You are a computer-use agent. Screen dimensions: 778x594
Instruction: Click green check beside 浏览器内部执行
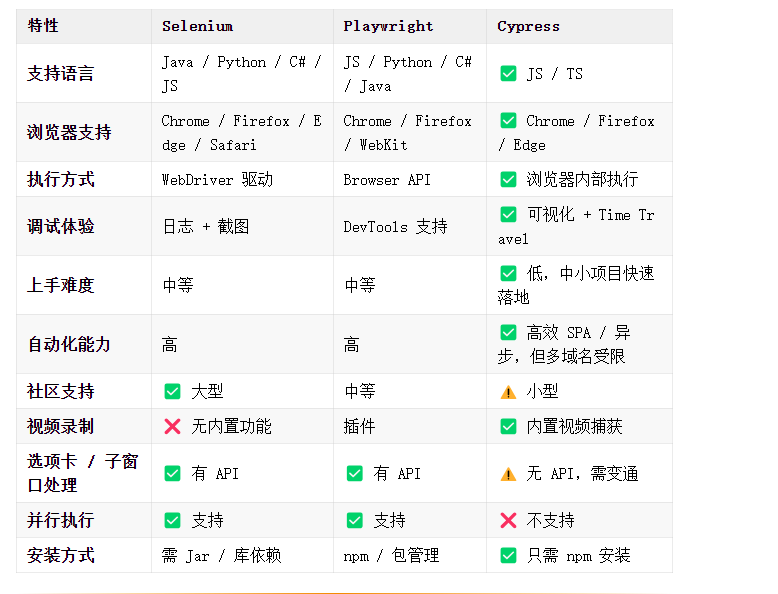[508, 179]
